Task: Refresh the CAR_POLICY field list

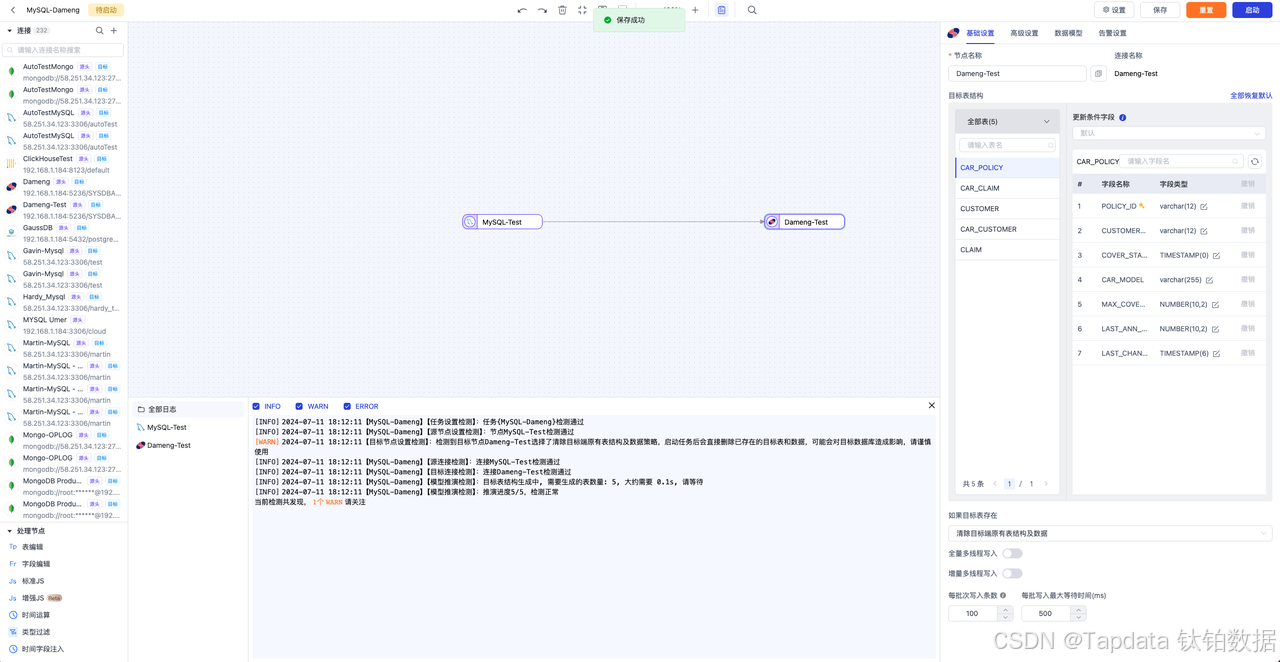Action: pos(1255,161)
